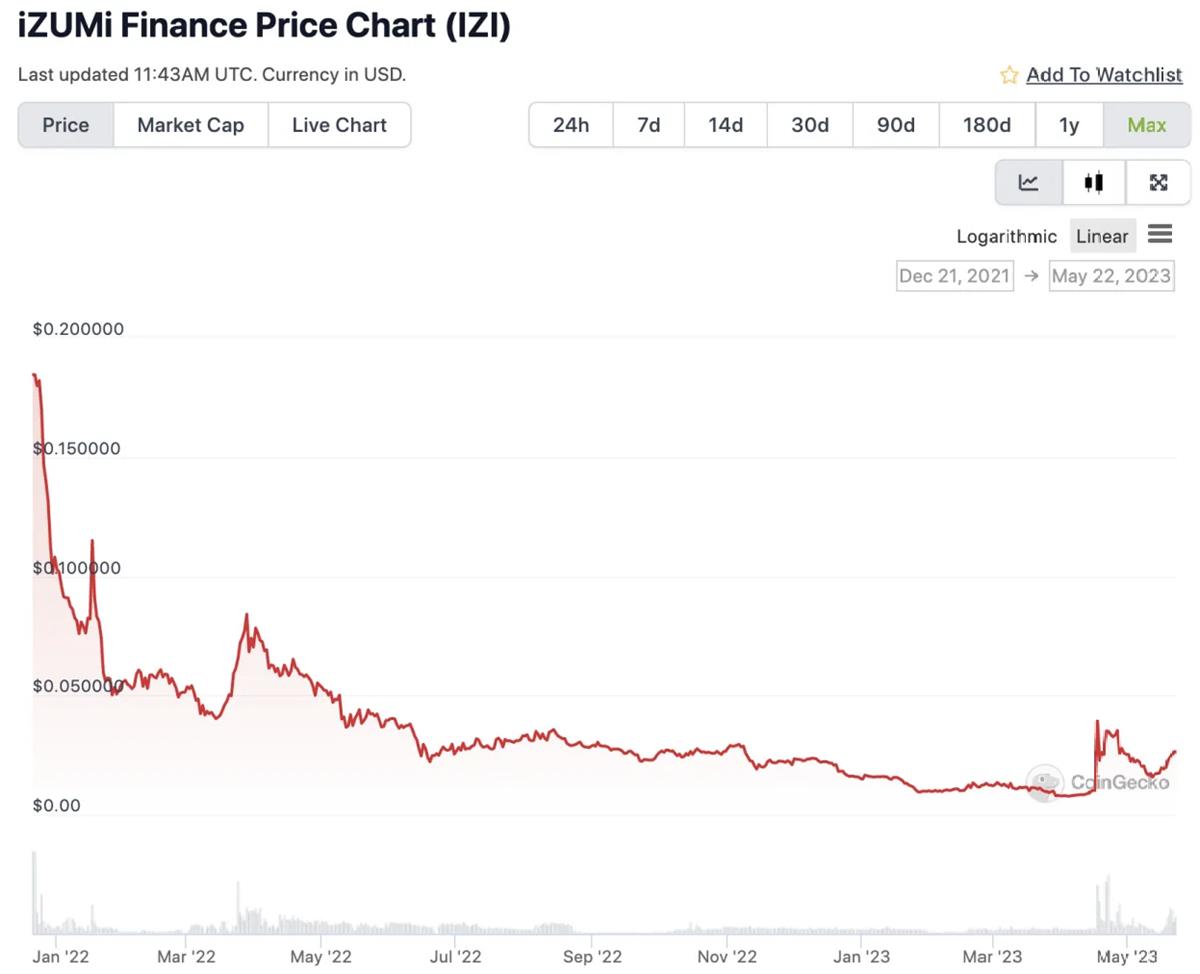Open the Price tab

click(66, 125)
